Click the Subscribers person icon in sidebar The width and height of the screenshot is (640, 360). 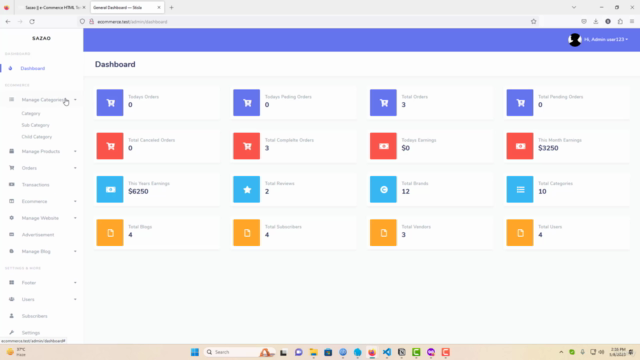[x=11, y=316]
